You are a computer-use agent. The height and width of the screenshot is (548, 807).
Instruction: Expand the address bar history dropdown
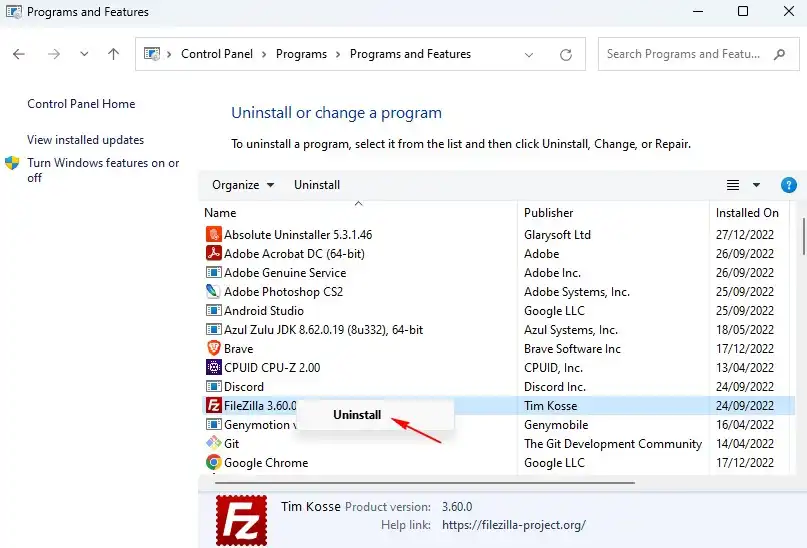529,55
